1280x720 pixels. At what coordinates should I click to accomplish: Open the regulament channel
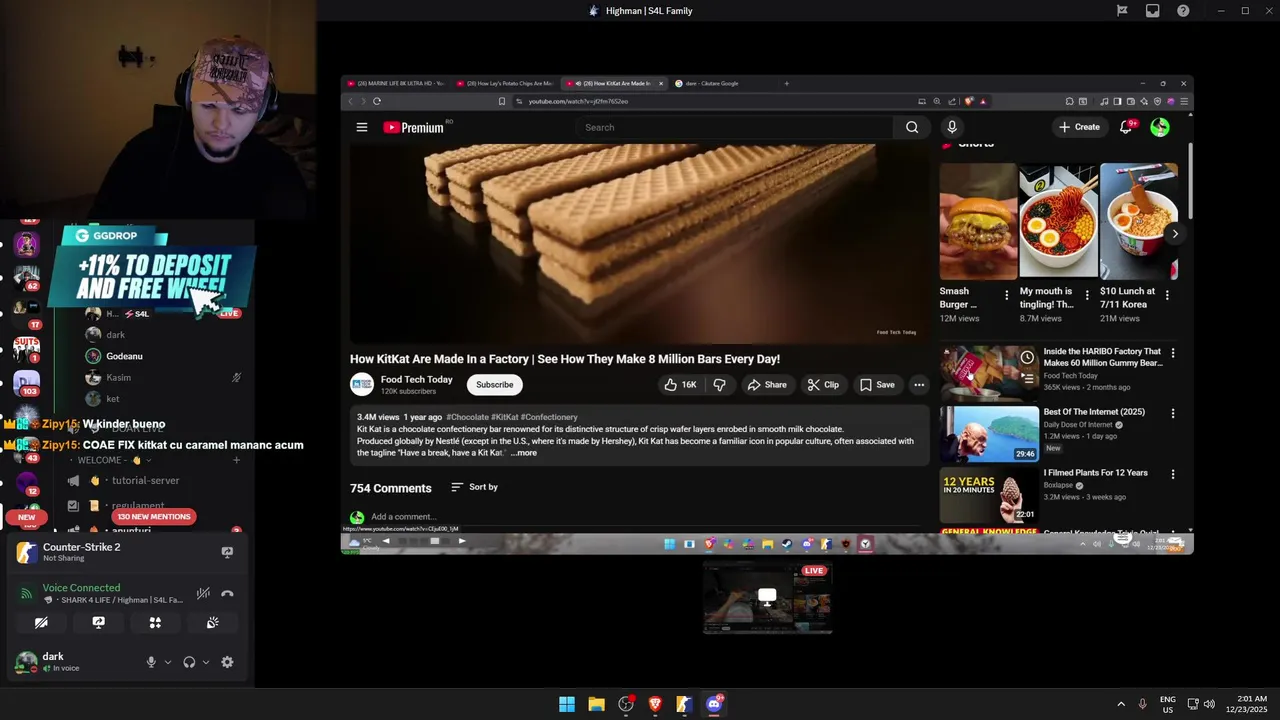coord(138,506)
